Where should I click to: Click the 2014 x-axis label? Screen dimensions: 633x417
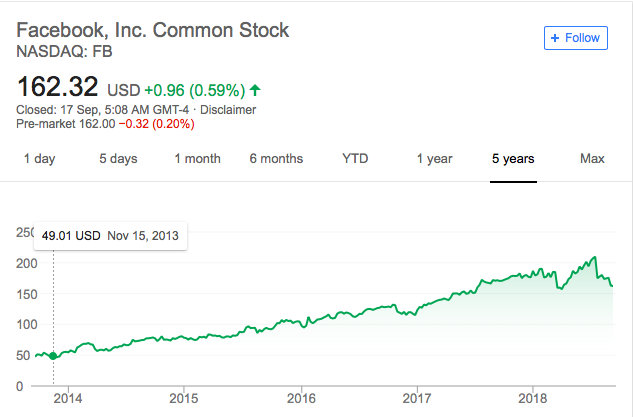pos(67,399)
